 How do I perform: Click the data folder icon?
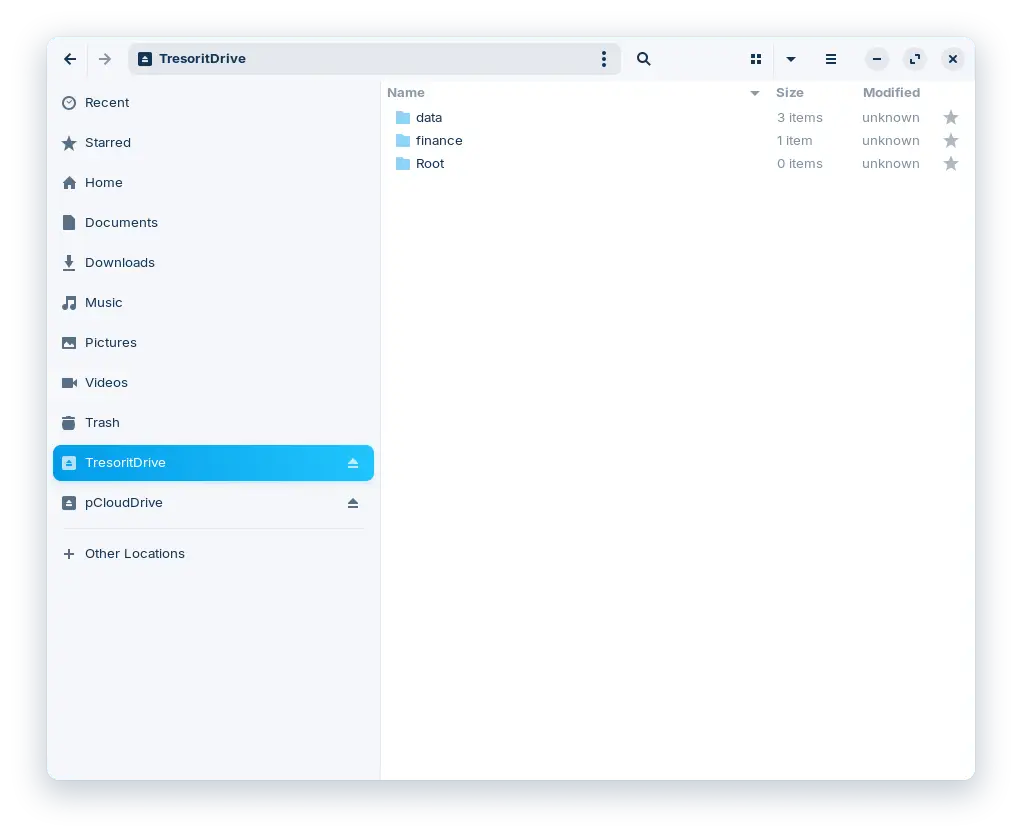(403, 118)
